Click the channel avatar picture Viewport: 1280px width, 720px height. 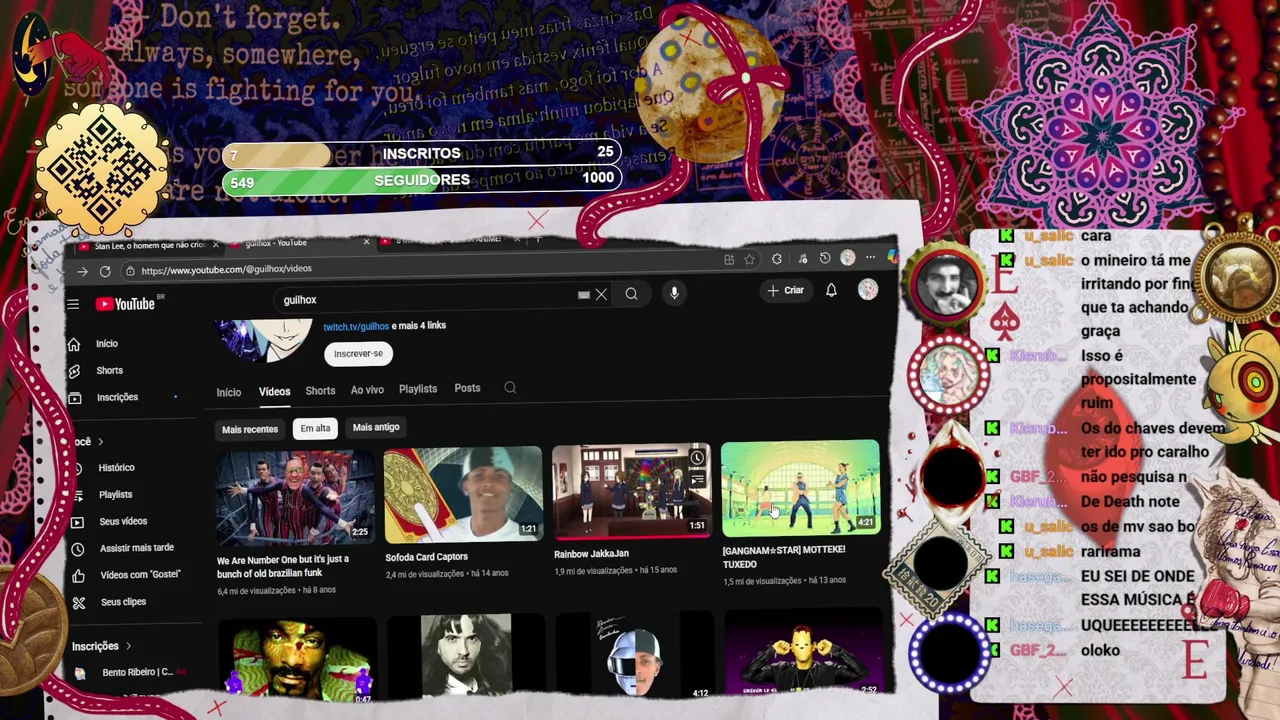click(264, 341)
